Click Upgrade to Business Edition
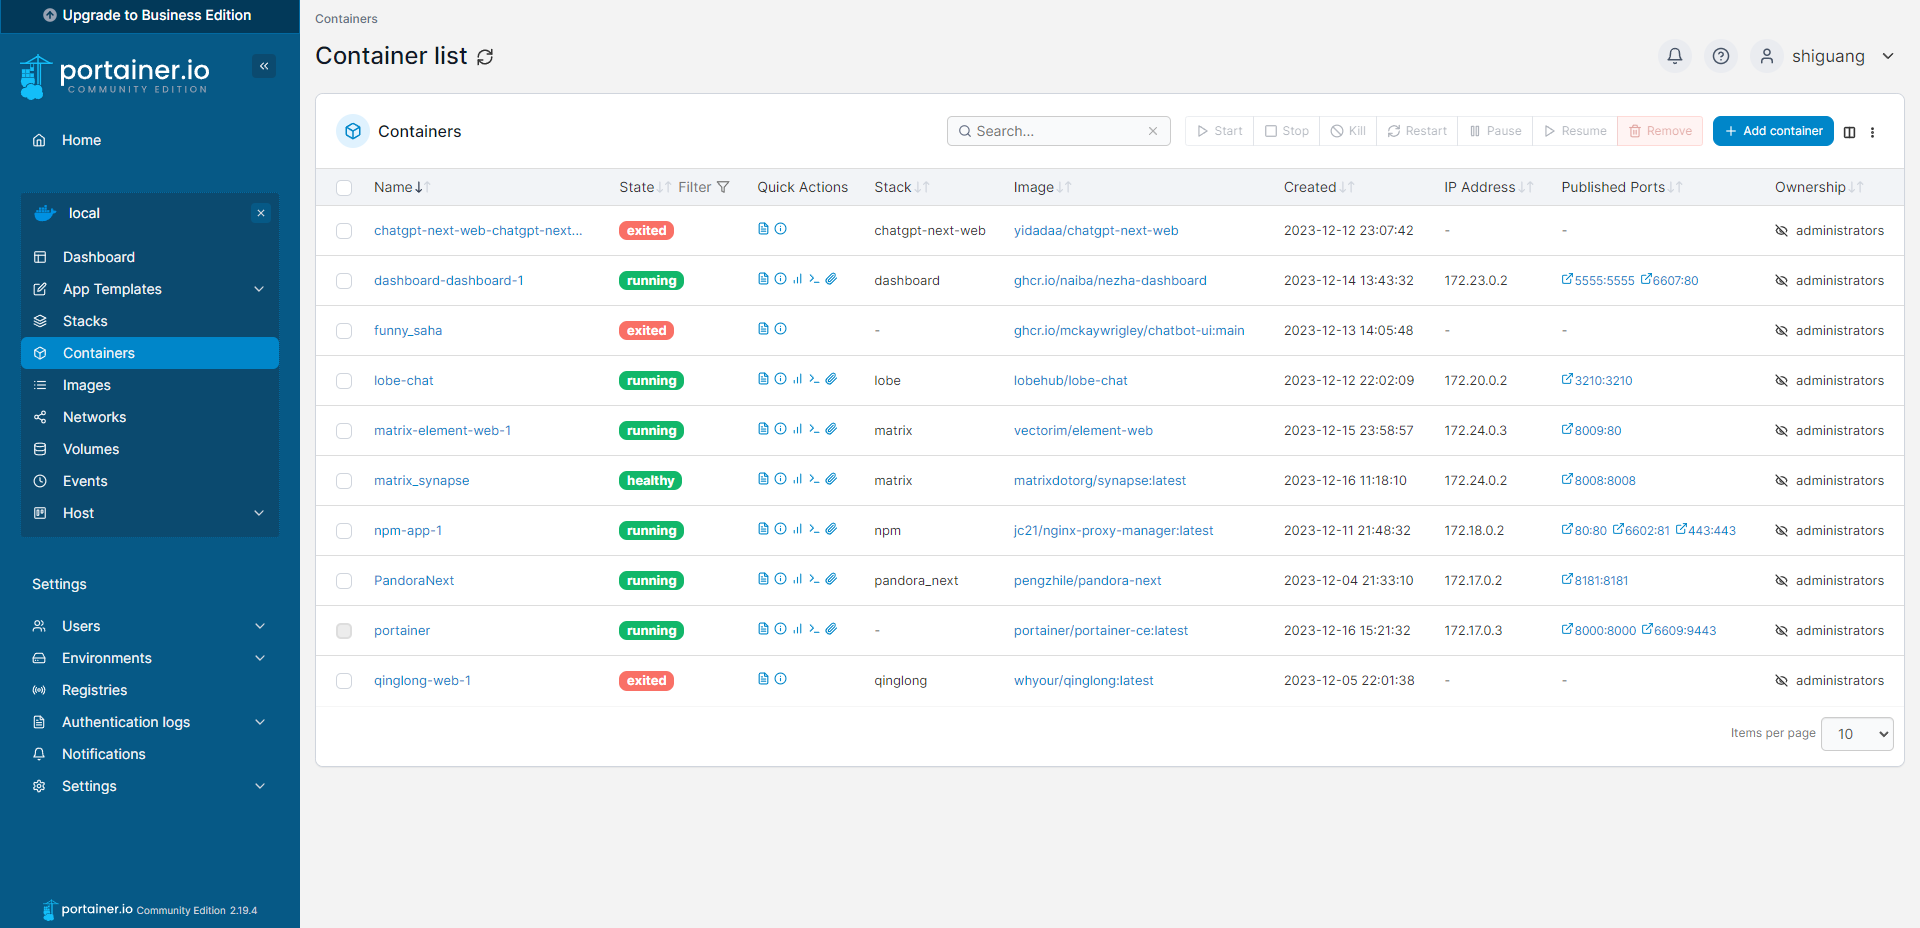Viewport: 1920px width, 928px height. point(148,15)
